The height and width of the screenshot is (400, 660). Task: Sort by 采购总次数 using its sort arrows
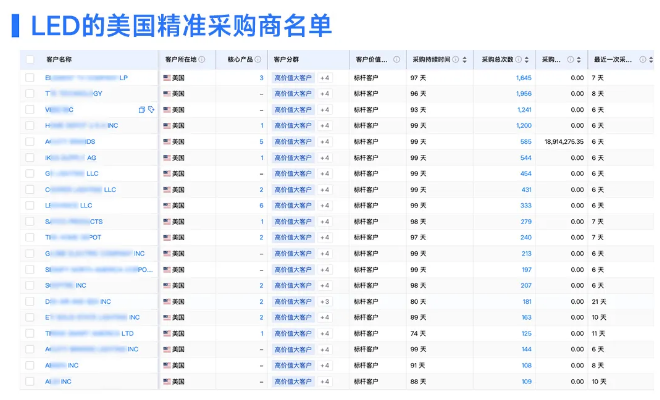(526, 59)
